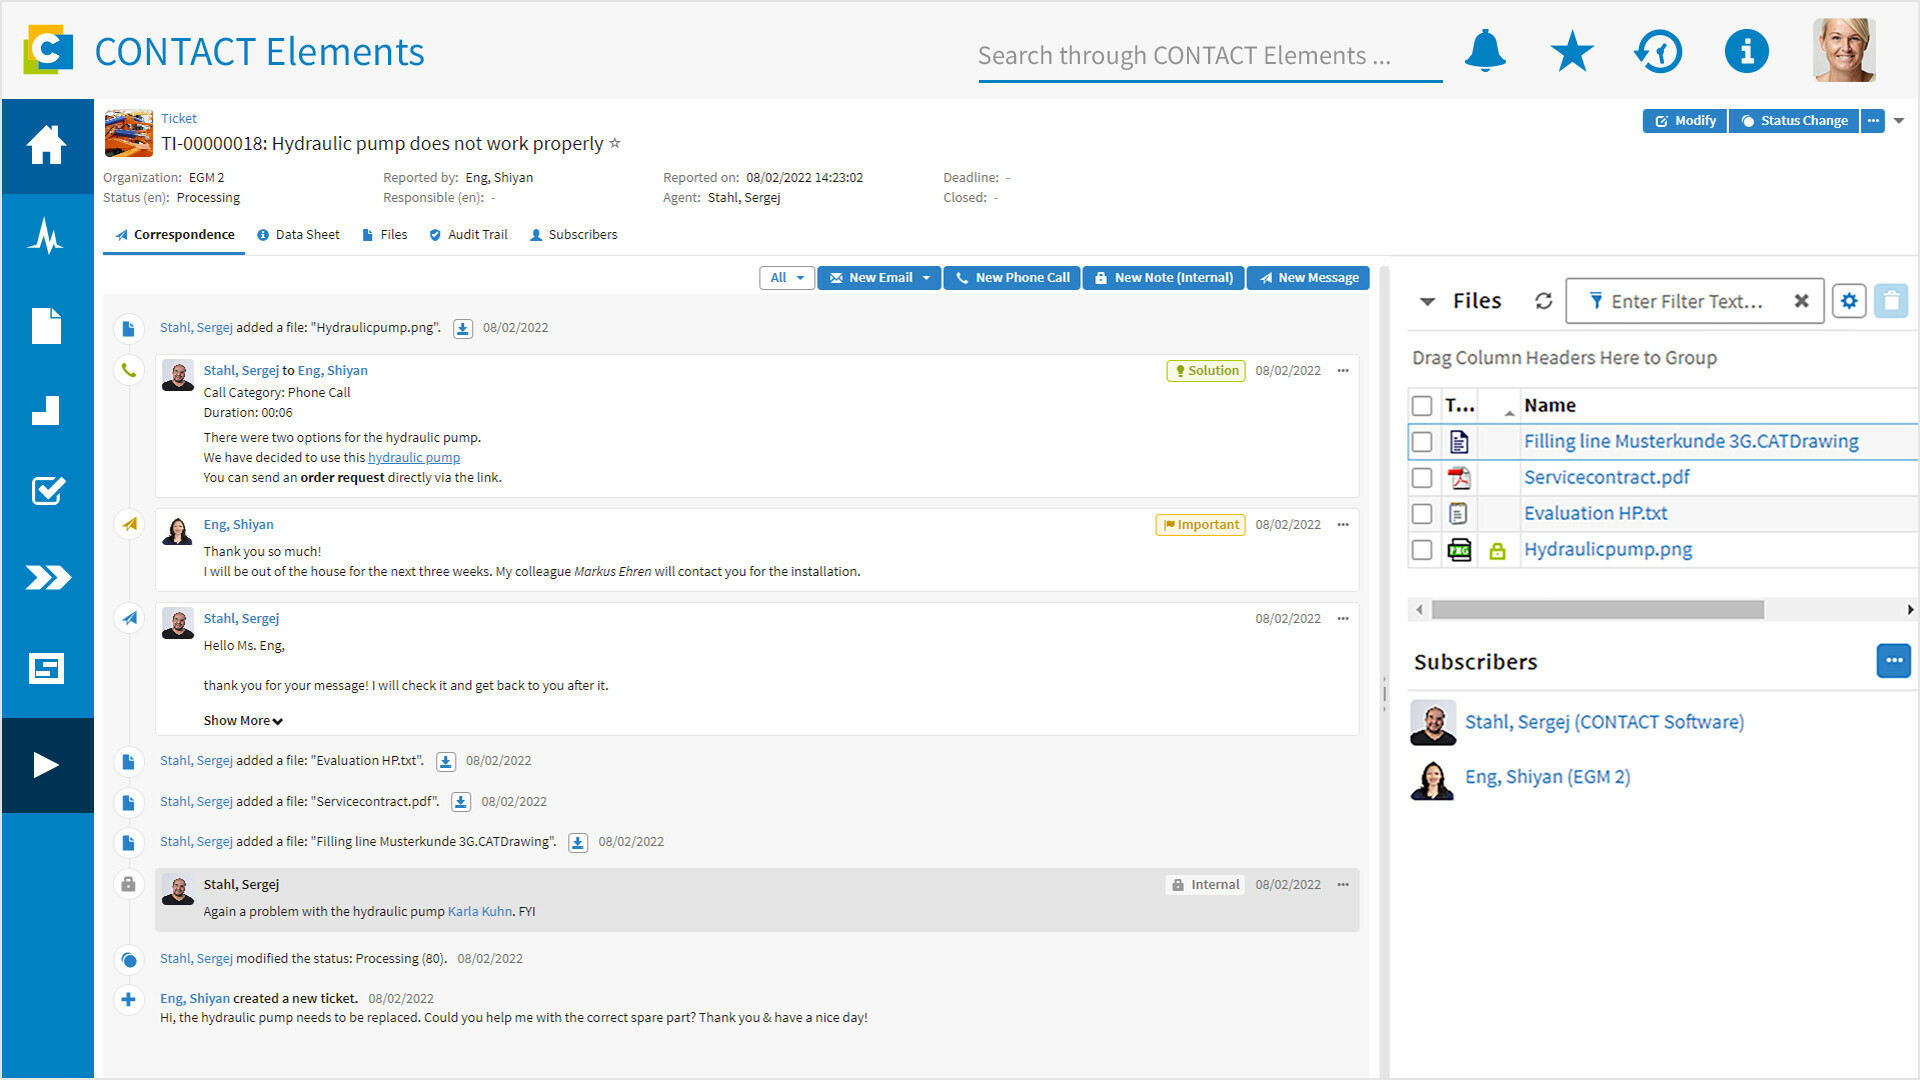1920x1080 pixels.
Task: Refresh the Files list
Action: 1544,301
